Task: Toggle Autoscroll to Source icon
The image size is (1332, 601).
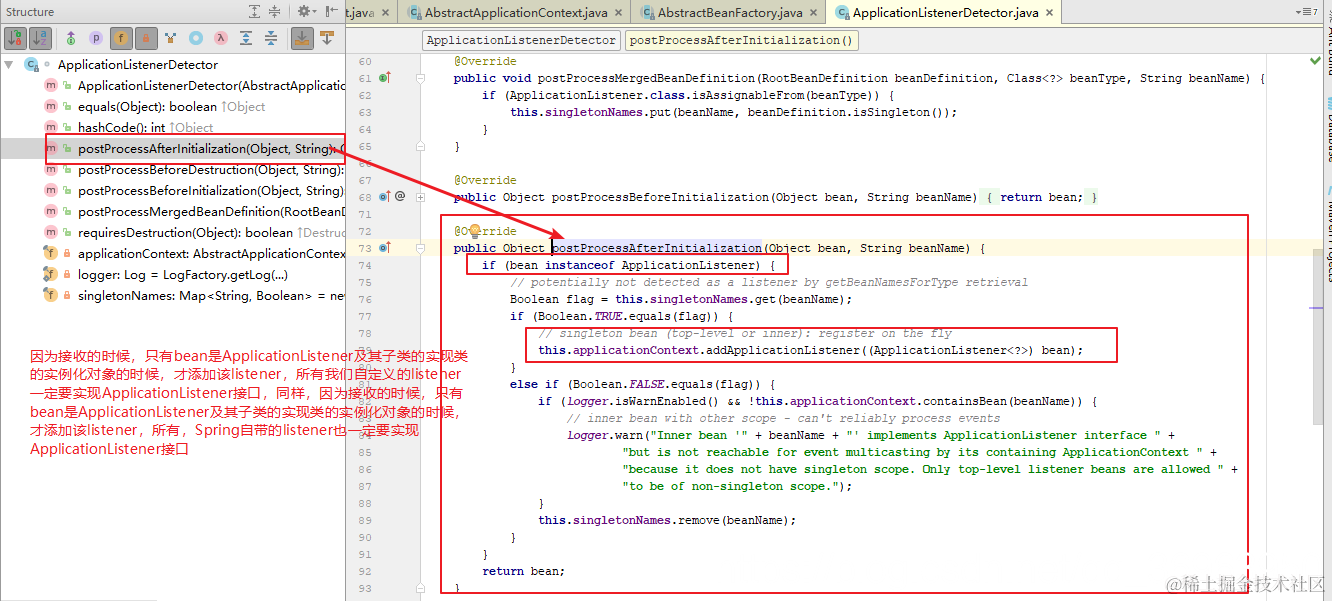Action: coord(301,38)
